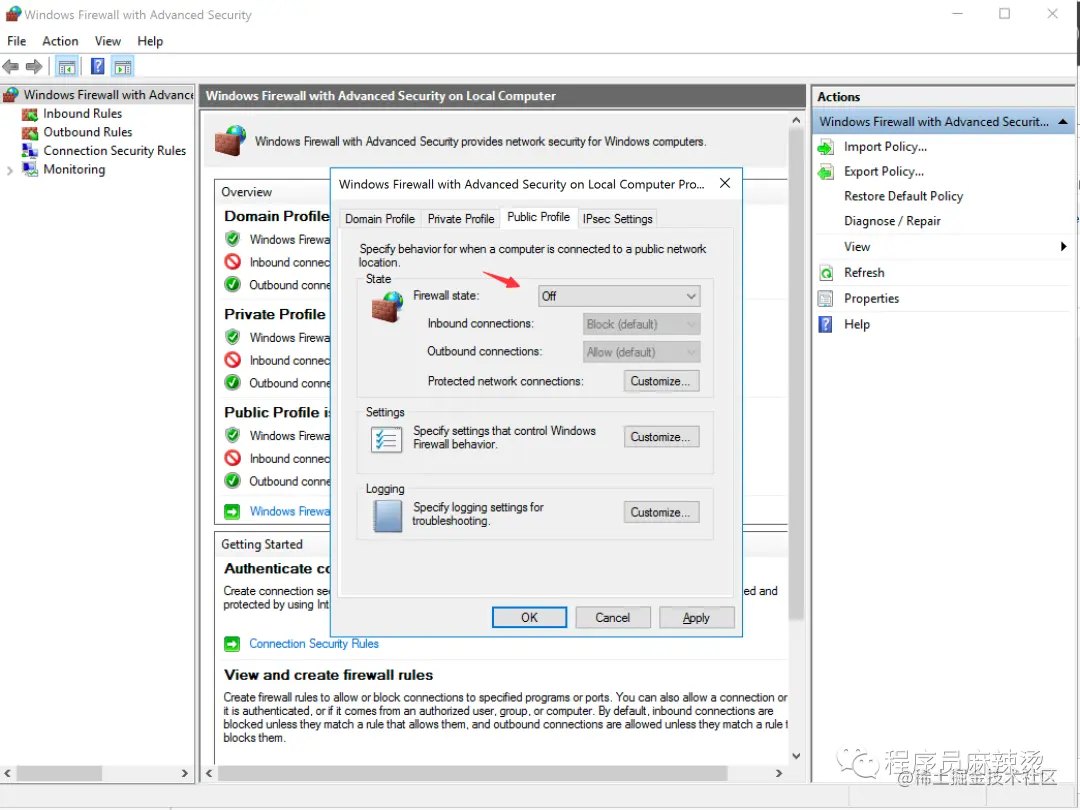Expand the View submenu arrow in Actions

1063,247
